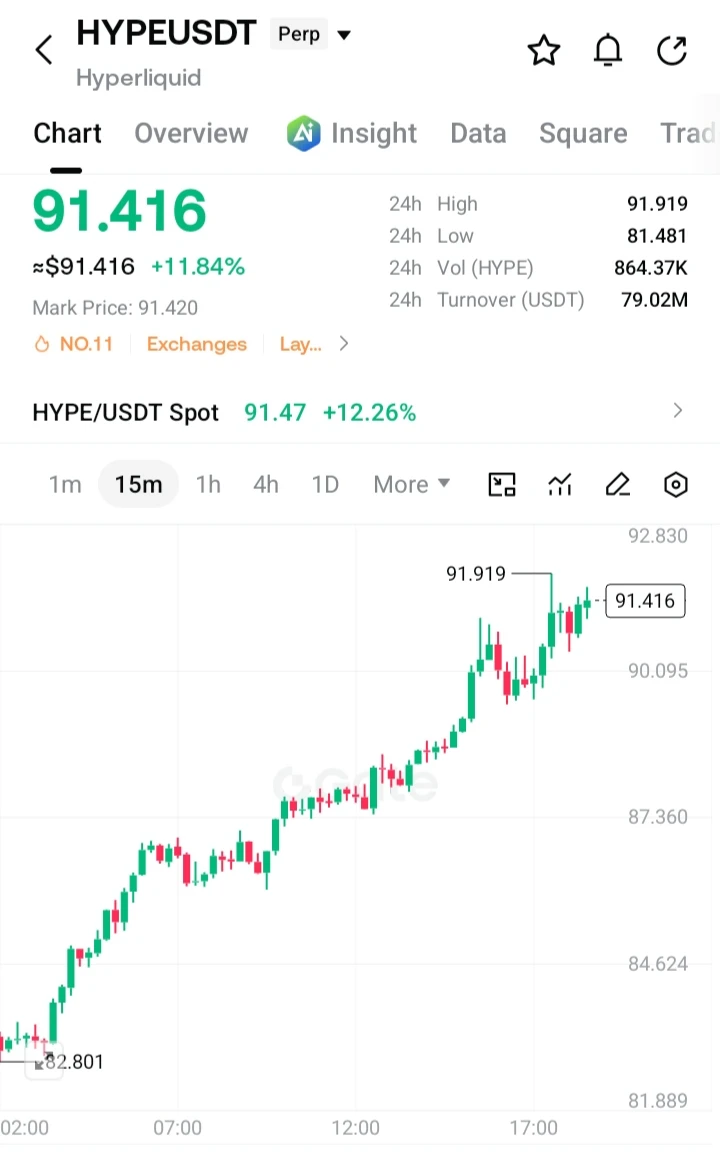This screenshot has width=720, height=1152.
Task: Tap the 87.360 price axis label
Action: coord(658,817)
